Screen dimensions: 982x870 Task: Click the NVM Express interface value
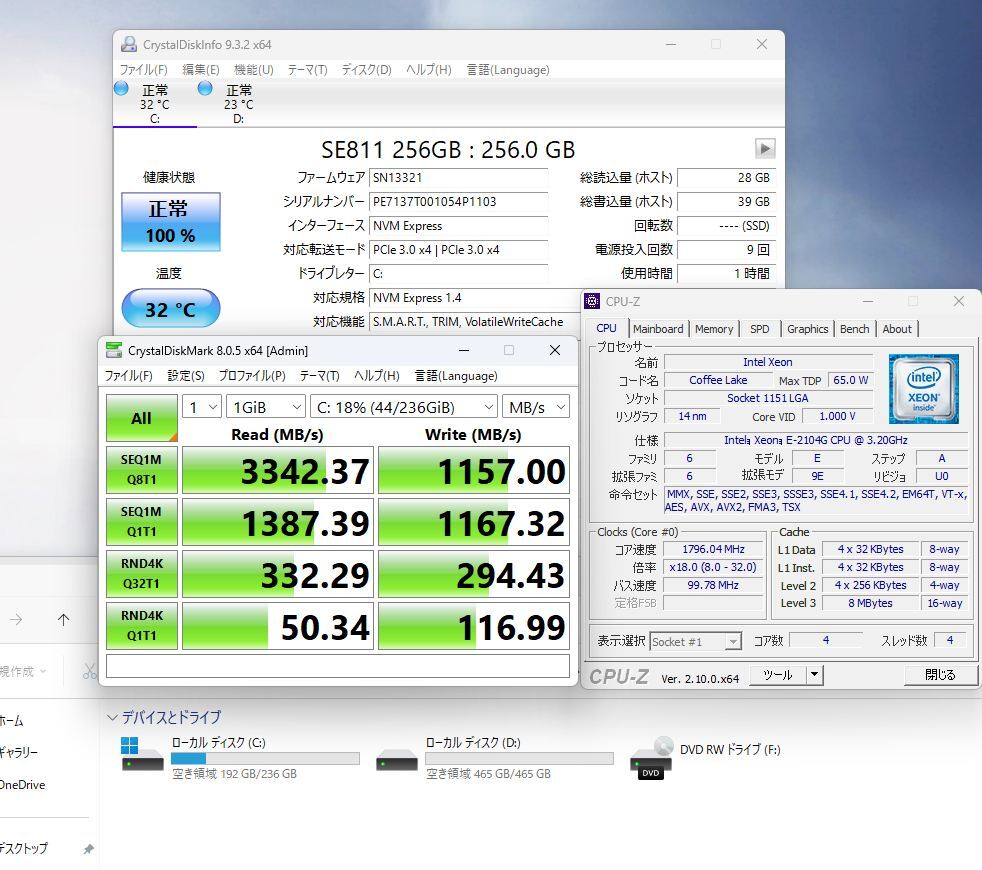click(458, 226)
